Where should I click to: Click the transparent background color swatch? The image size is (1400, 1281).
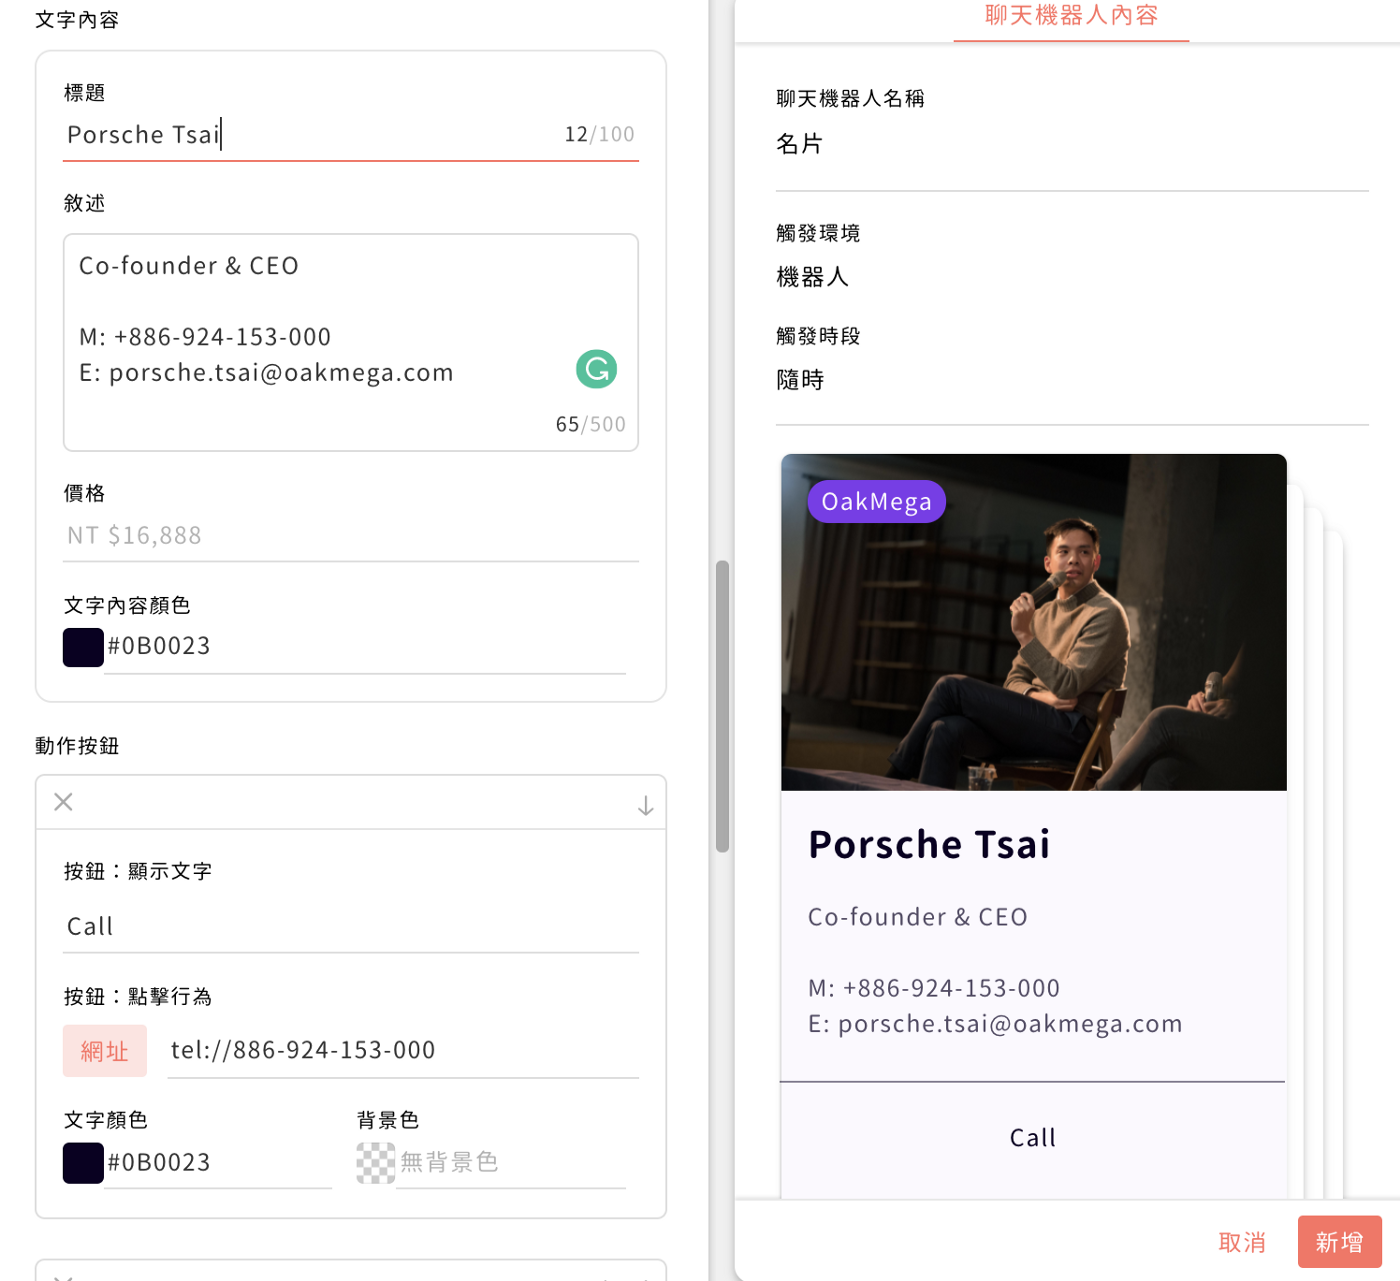376,1163
